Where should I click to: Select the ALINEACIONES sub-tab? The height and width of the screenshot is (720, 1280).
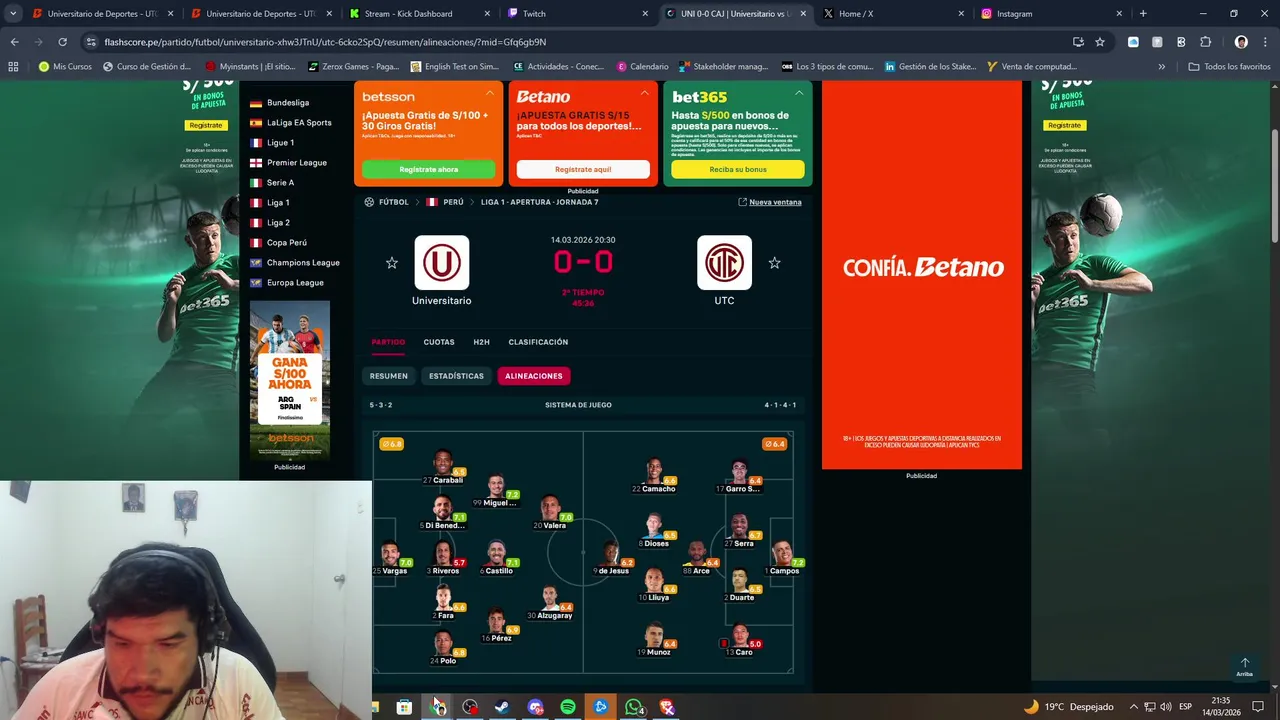[534, 376]
